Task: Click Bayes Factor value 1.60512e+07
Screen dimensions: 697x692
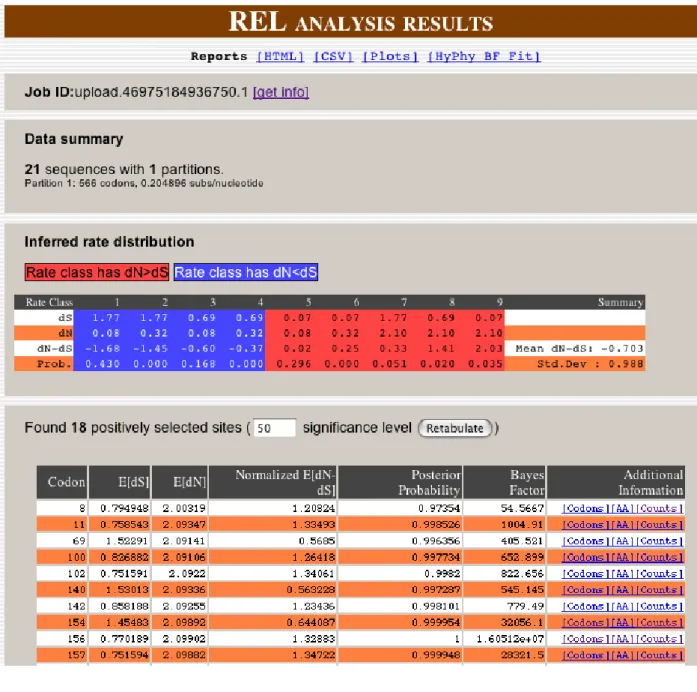Action: point(510,639)
